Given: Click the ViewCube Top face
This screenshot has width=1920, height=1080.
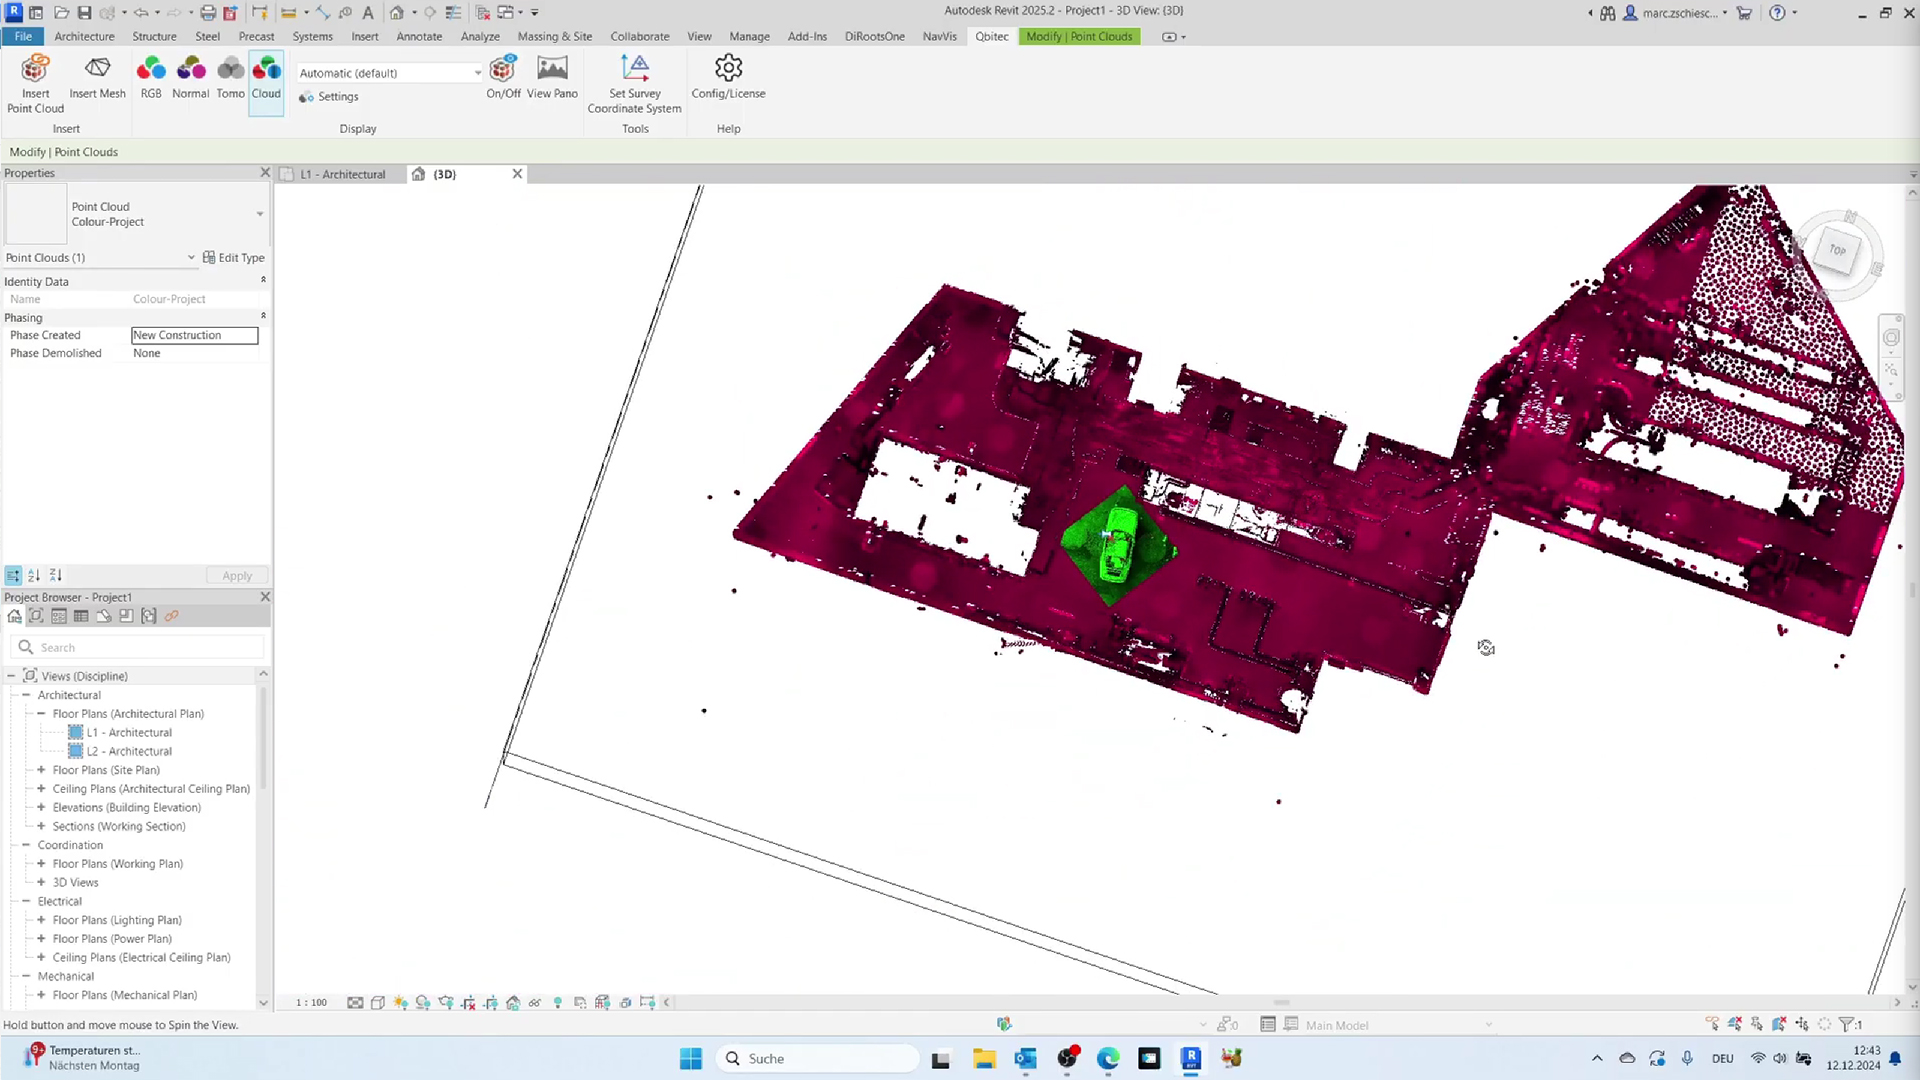Looking at the screenshot, I should (x=1837, y=250).
